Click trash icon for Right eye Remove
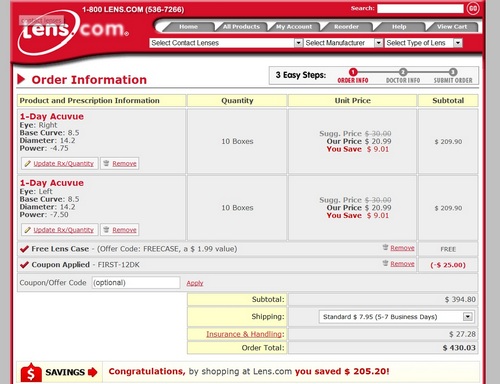Screen dimensions: 500x384 pyautogui.click(x=106, y=163)
